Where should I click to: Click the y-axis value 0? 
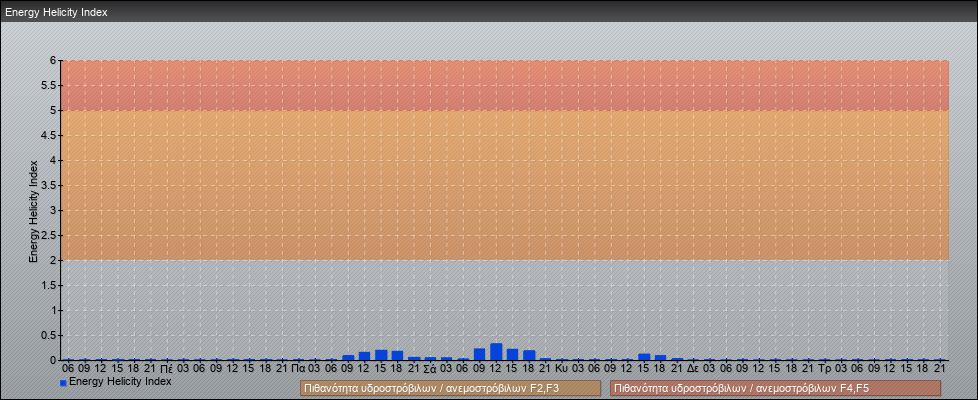tap(54, 360)
